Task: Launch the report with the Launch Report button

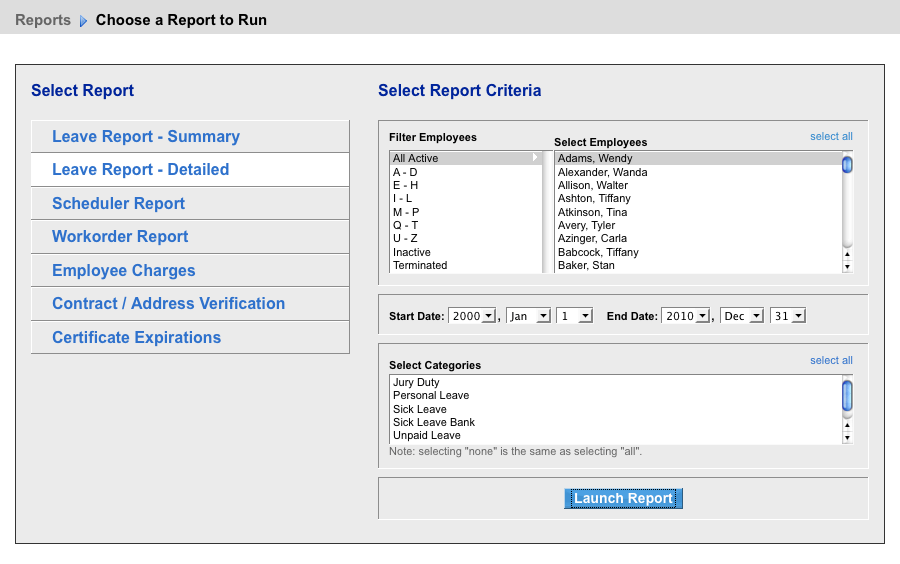Action: [623, 499]
